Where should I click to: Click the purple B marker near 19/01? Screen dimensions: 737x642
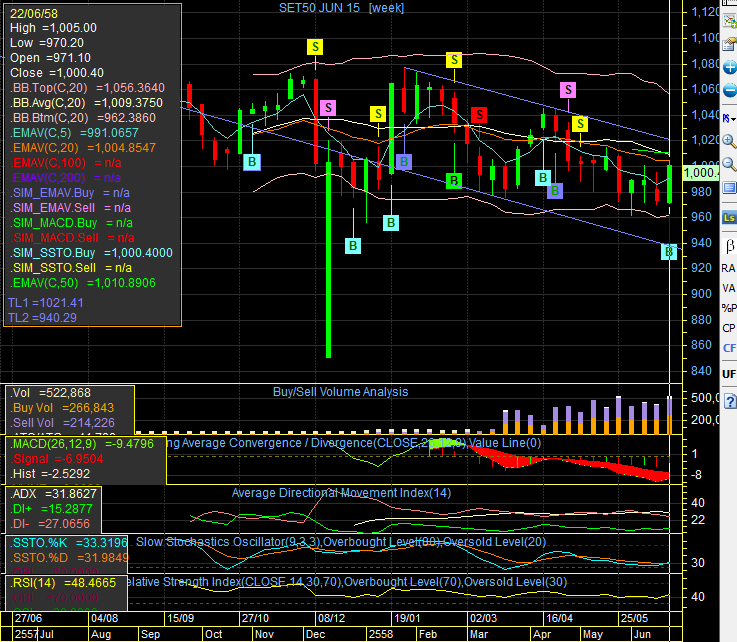click(x=404, y=162)
